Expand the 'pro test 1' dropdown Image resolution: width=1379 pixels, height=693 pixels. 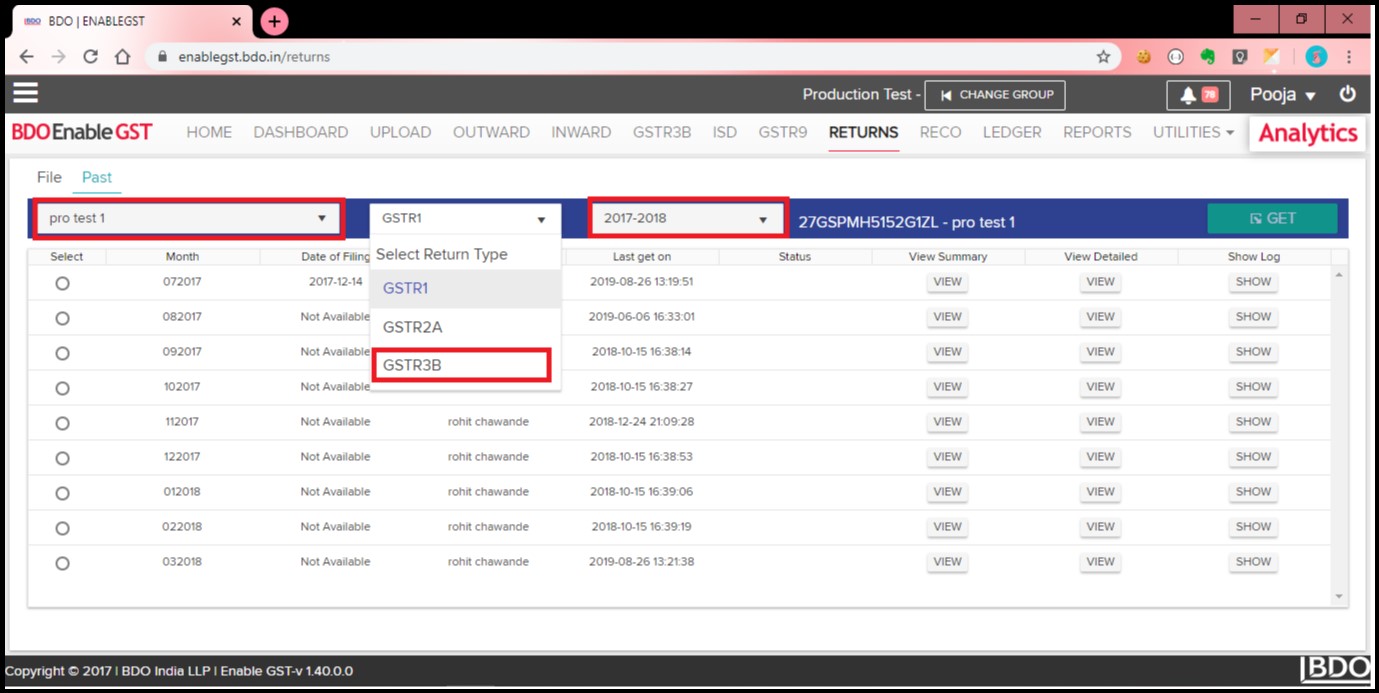pyautogui.click(x=188, y=218)
